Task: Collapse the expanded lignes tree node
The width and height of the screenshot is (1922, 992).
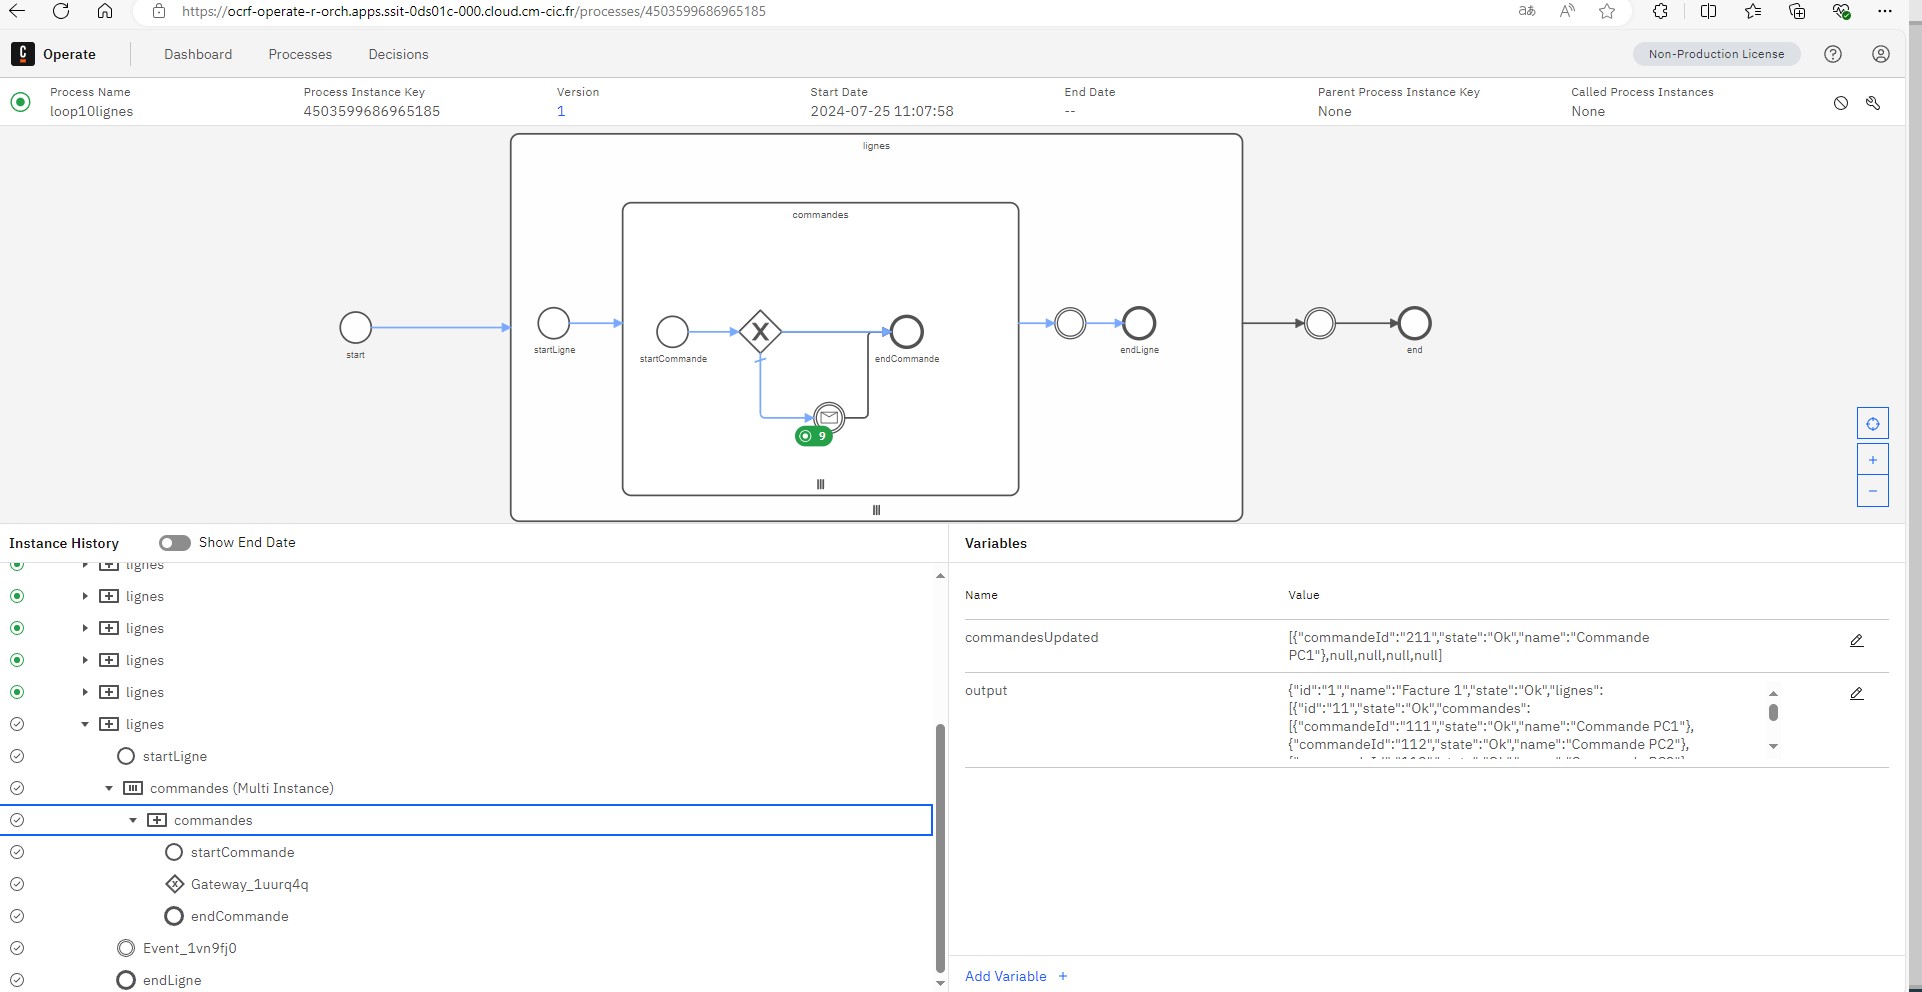Action: click(x=85, y=724)
